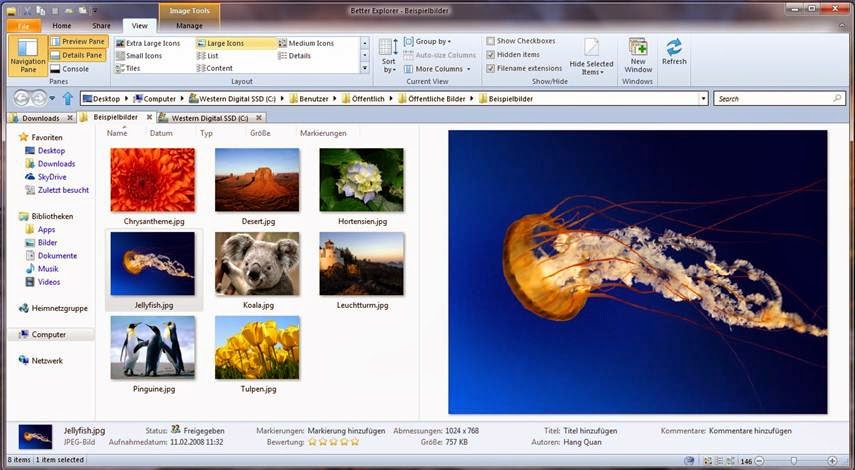The height and width of the screenshot is (470, 855).
Task: Open Desktop in Favoriten
Action: pyautogui.click(x=51, y=150)
